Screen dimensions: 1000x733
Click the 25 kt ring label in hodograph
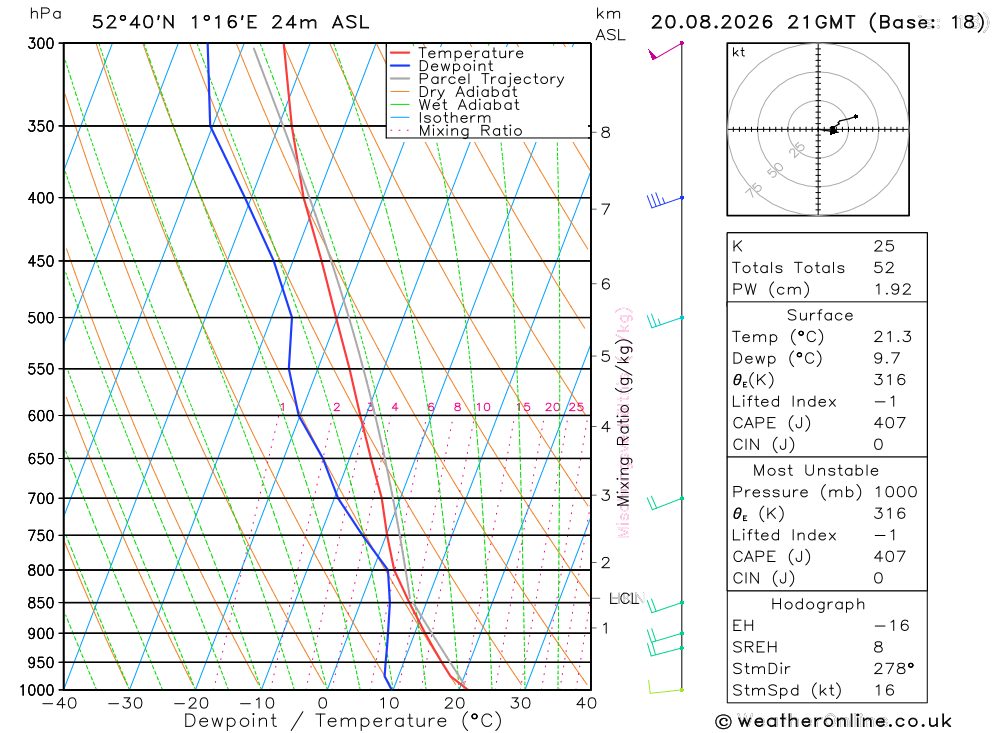(797, 151)
